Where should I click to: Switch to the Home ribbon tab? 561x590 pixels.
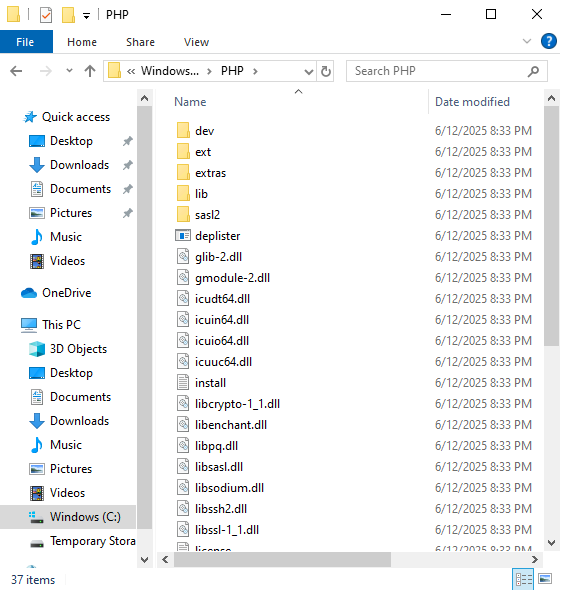click(x=82, y=42)
